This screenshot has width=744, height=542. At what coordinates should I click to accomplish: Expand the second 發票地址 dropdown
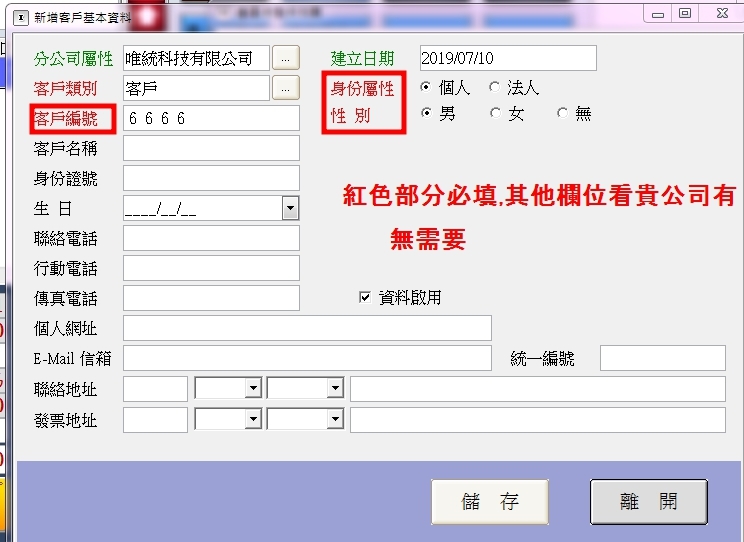(334, 420)
